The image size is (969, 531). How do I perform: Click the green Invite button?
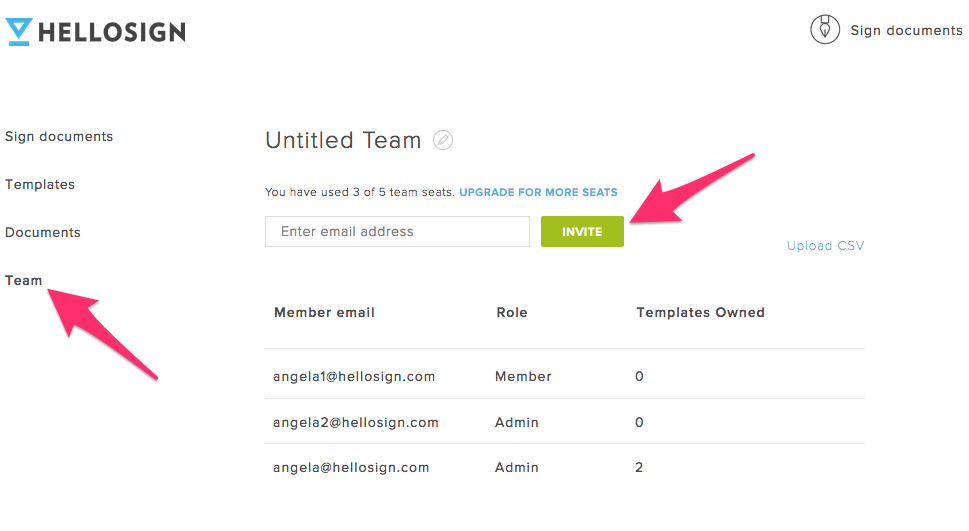click(582, 231)
